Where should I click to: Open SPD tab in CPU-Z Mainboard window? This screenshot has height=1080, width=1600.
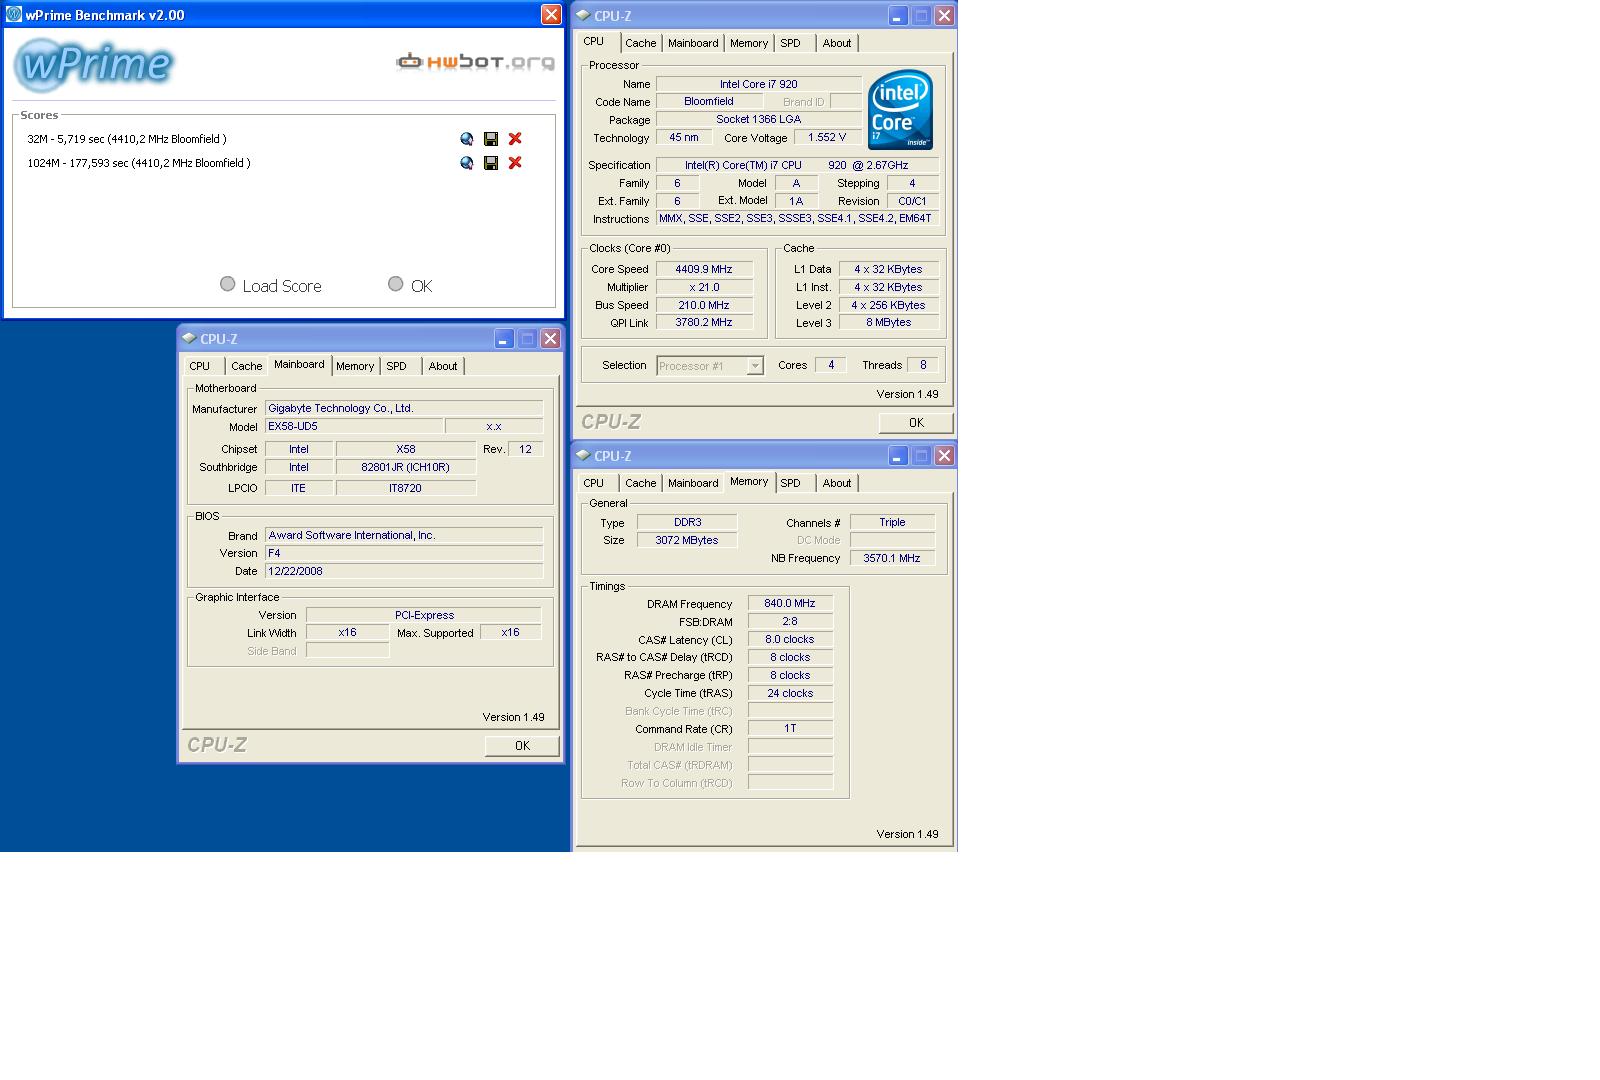click(396, 366)
